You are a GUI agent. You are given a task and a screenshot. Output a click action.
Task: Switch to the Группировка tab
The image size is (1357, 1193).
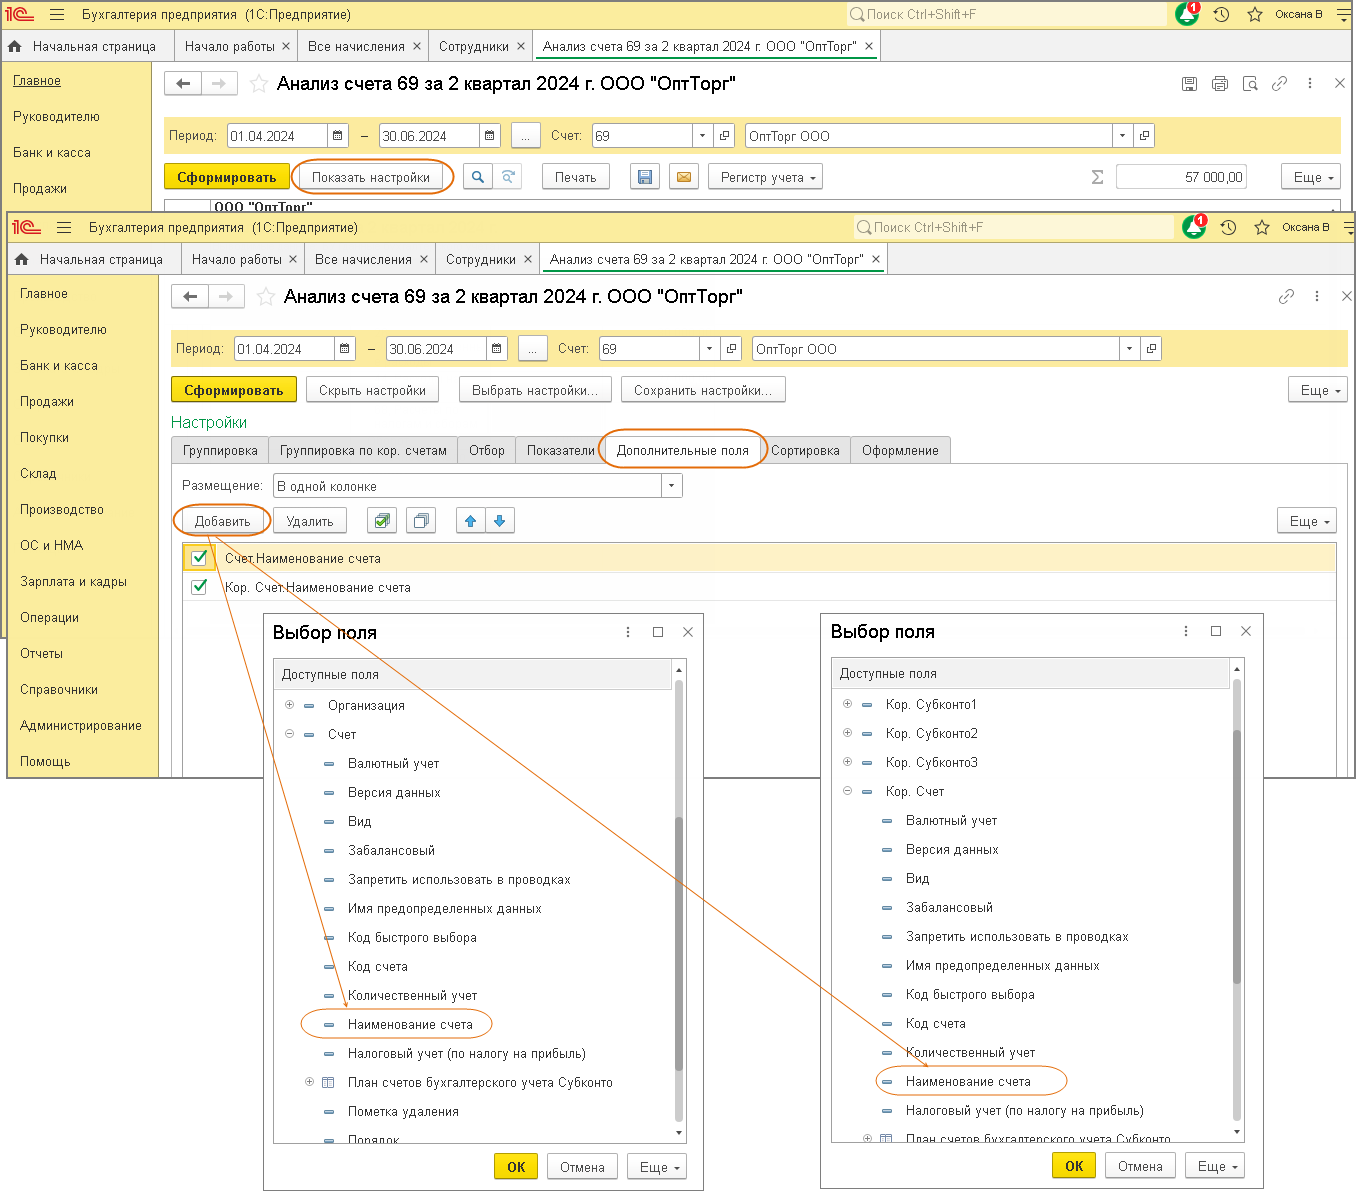pyautogui.click(x=220, y=450)
